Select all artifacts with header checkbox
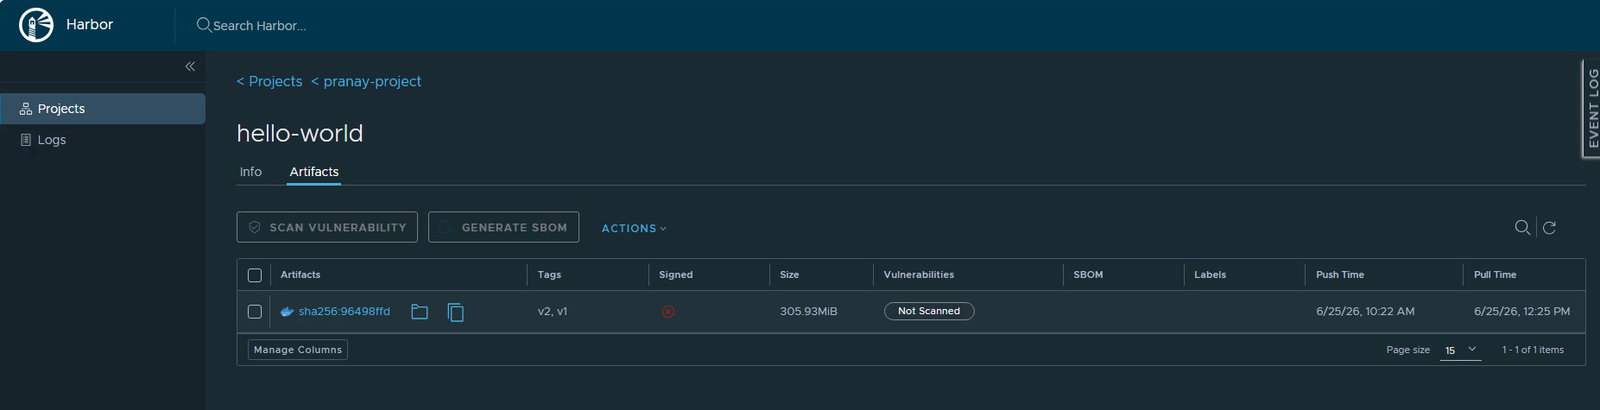The height and width of the screenshot is (410, 1600). [255, 275]
